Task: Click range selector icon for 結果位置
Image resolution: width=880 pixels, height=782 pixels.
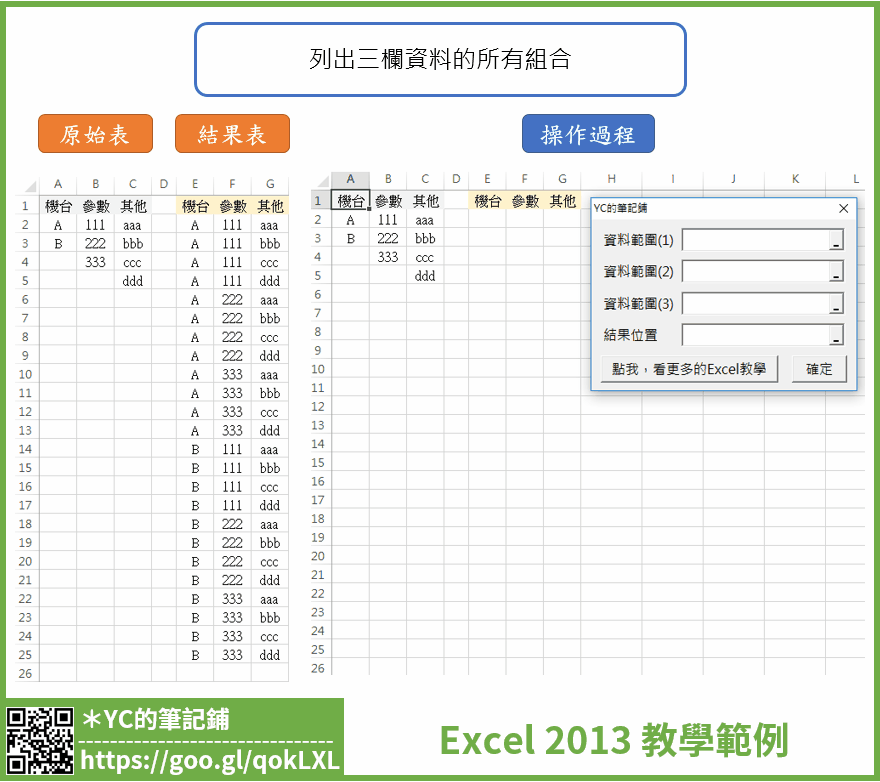Action: point(836,336)
